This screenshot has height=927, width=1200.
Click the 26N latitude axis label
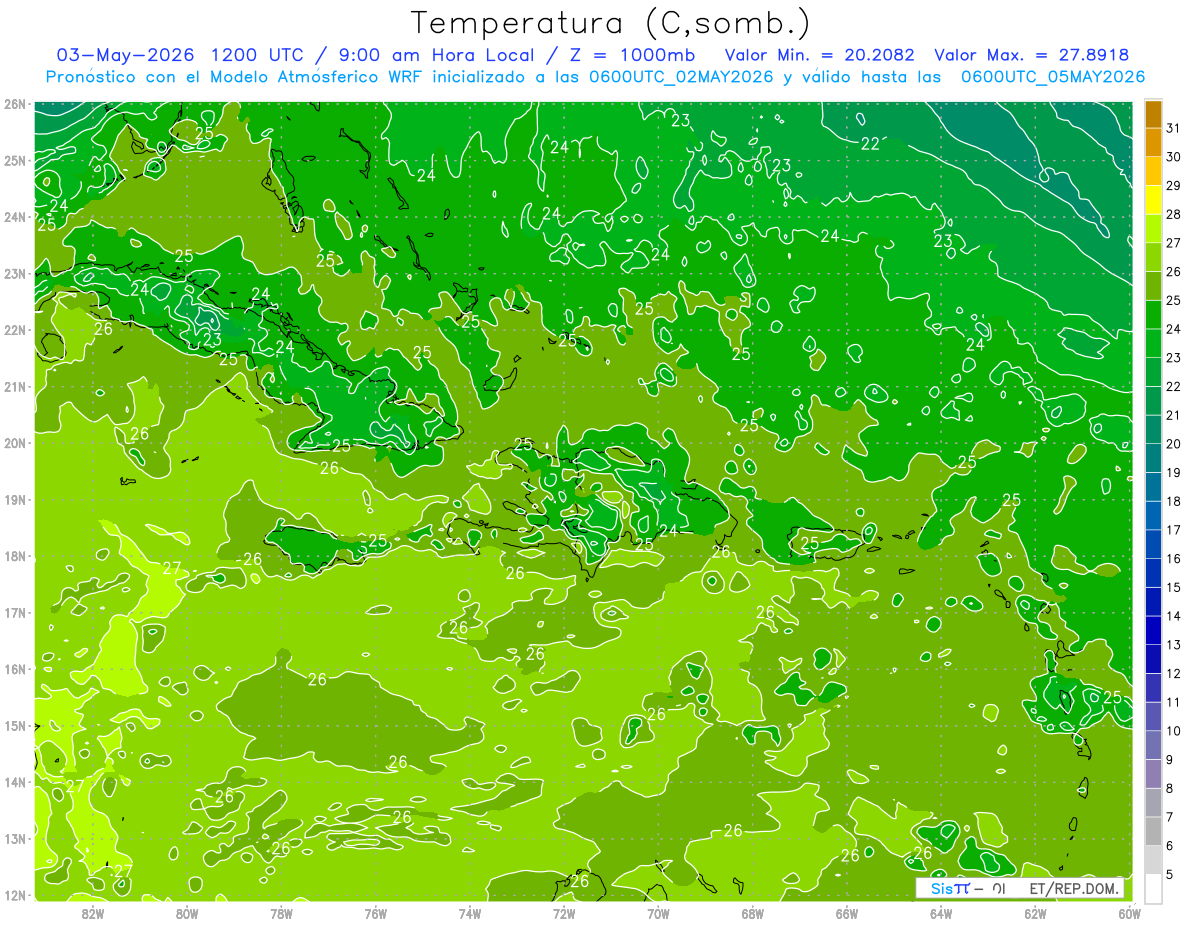coord(15,104)
